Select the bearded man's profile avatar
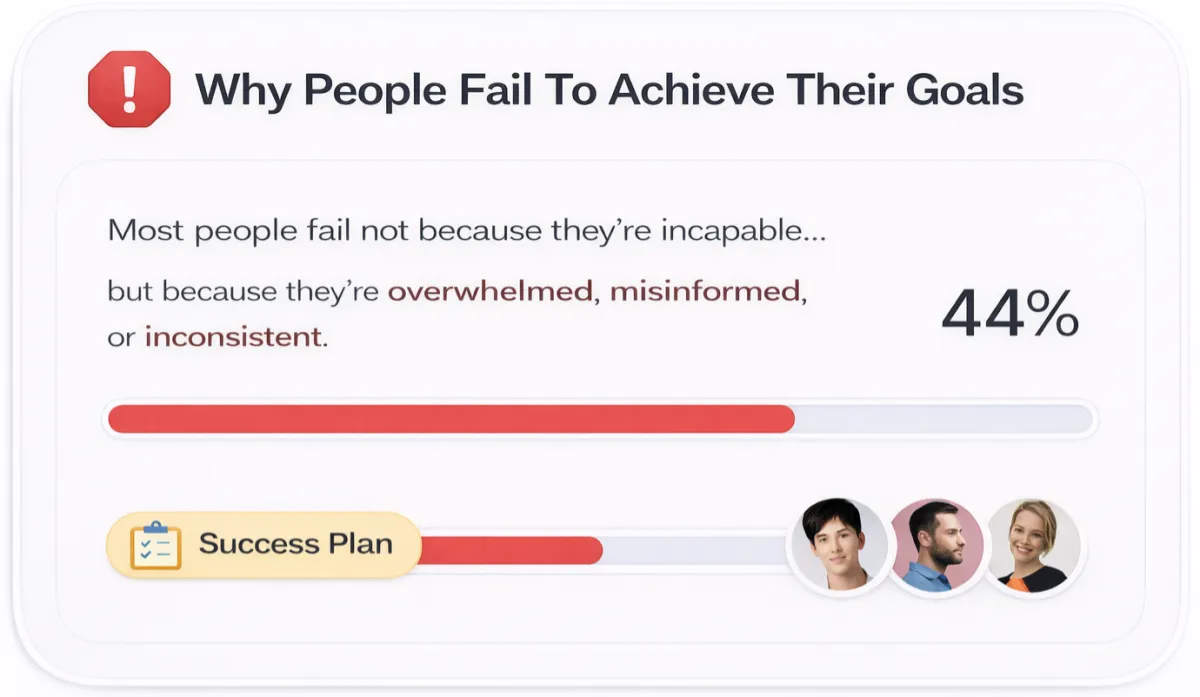This screenshot has height=697, width=1200. point(936,547)
